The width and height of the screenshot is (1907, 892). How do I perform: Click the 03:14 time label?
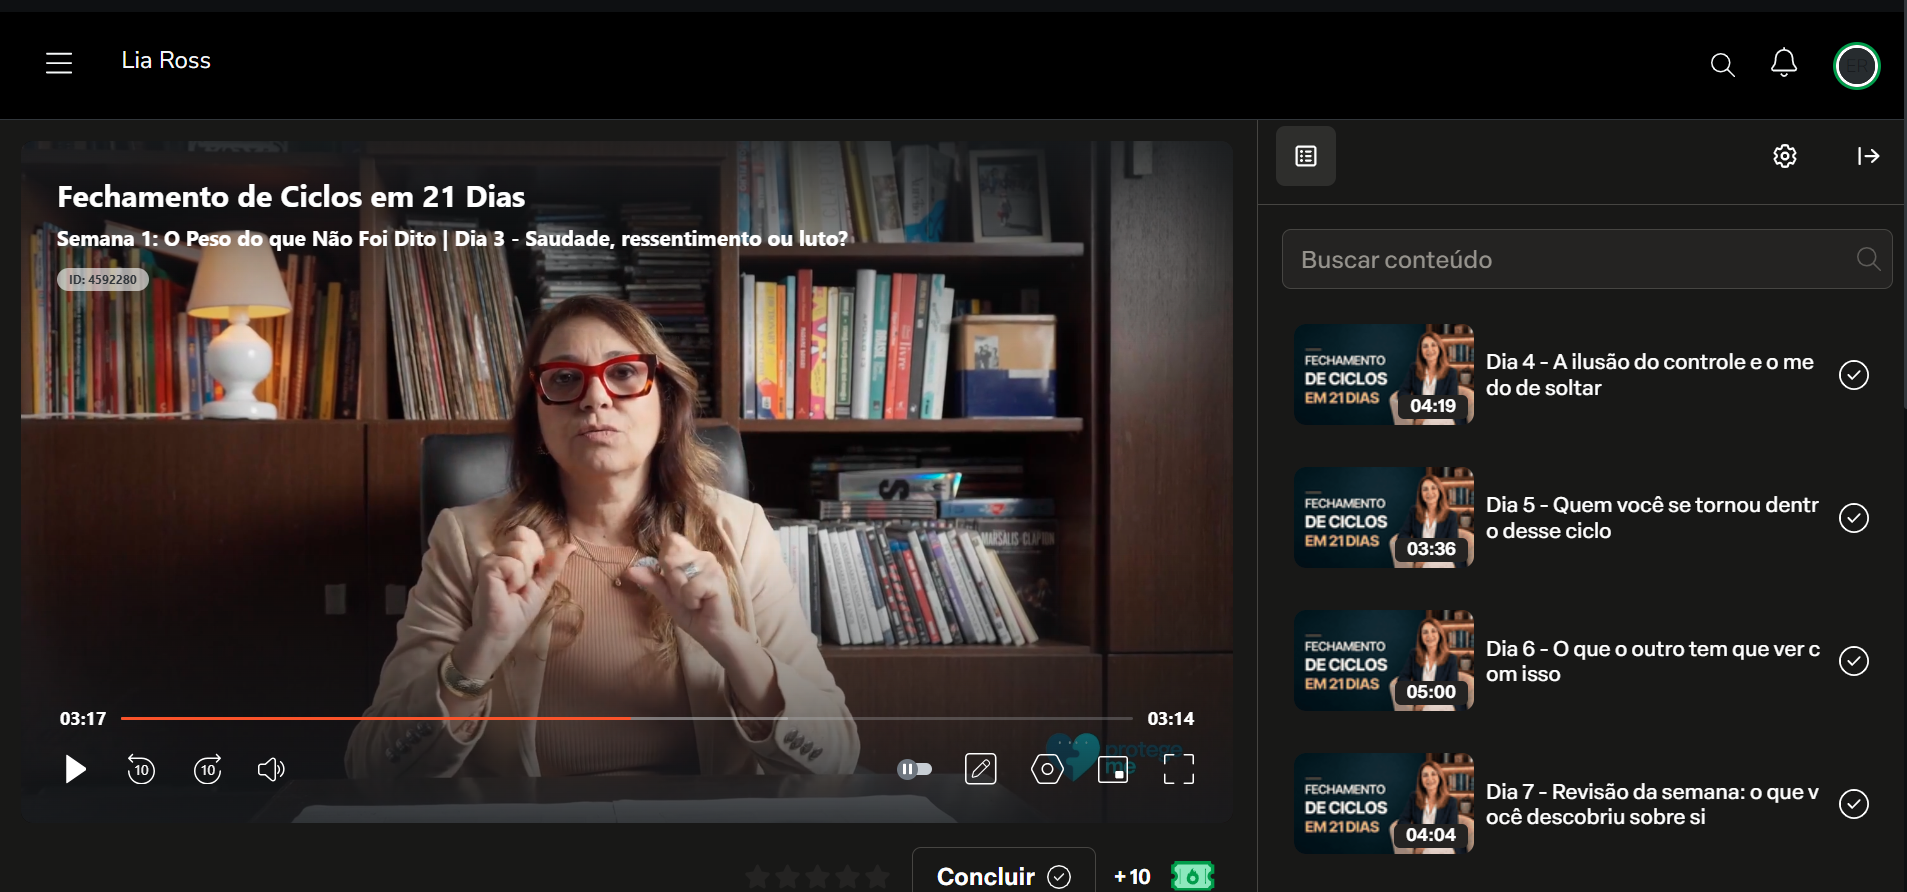[1171, 718]
